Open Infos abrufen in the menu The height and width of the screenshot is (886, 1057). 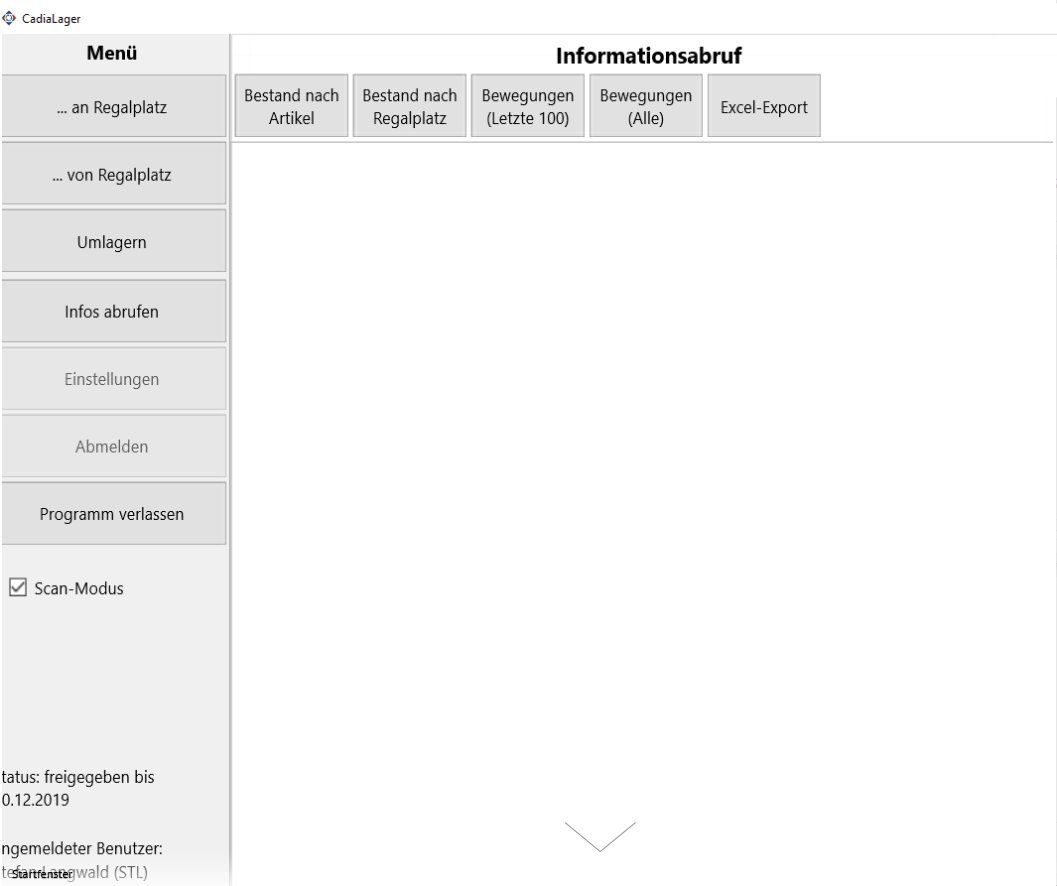pyautogui.click(x=112, y=311)
